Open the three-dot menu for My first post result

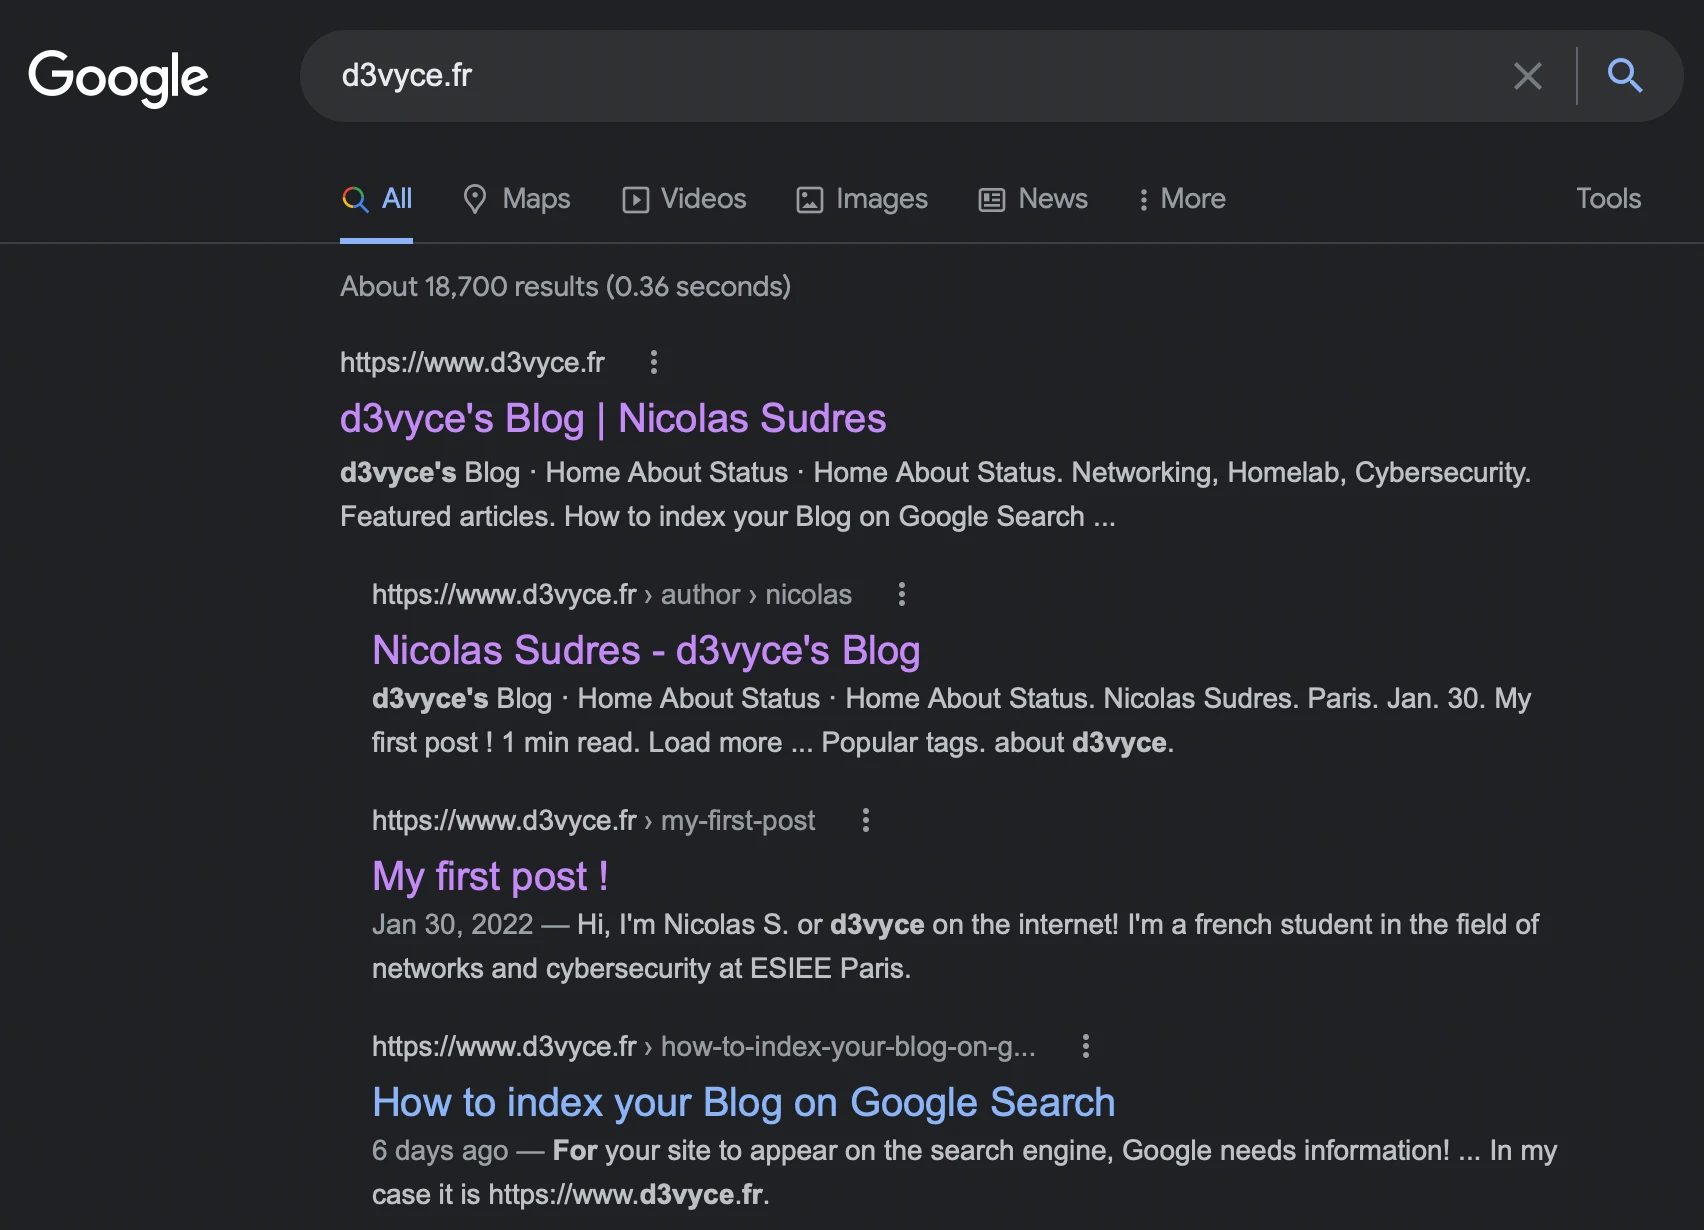pos(865,821)
